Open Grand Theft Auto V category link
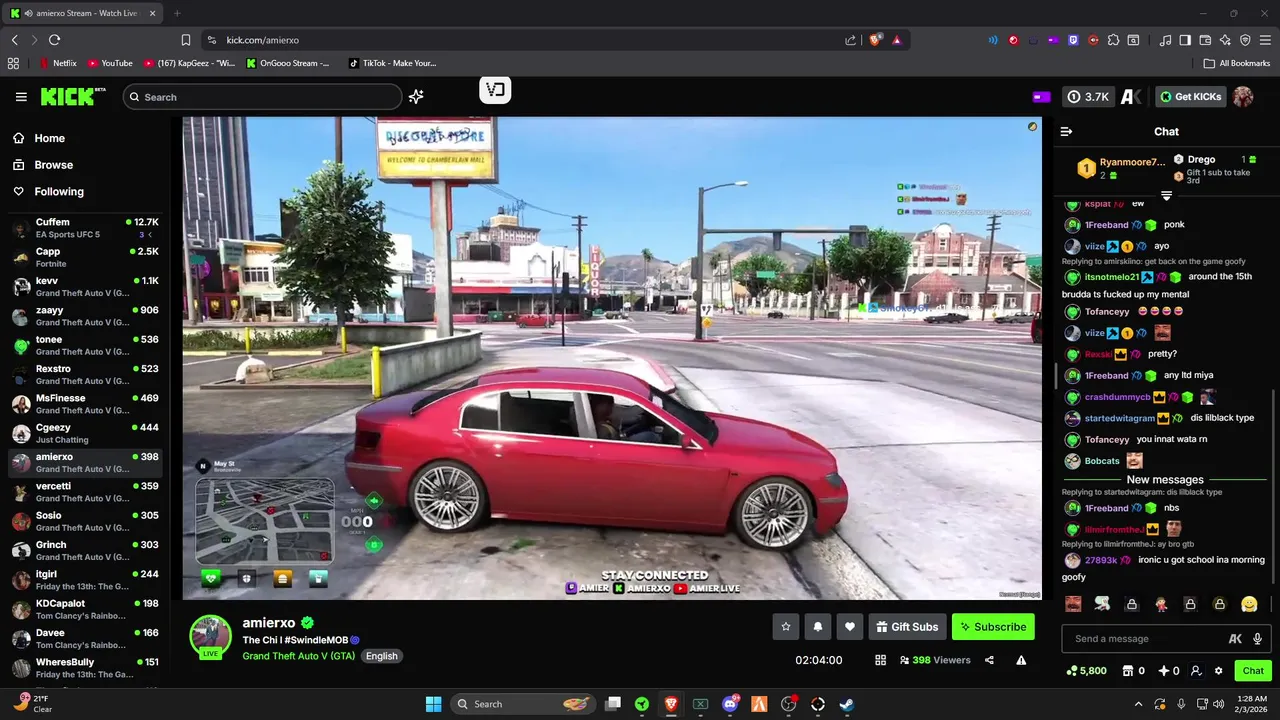The image size is (1280, 720). (298, 656)
